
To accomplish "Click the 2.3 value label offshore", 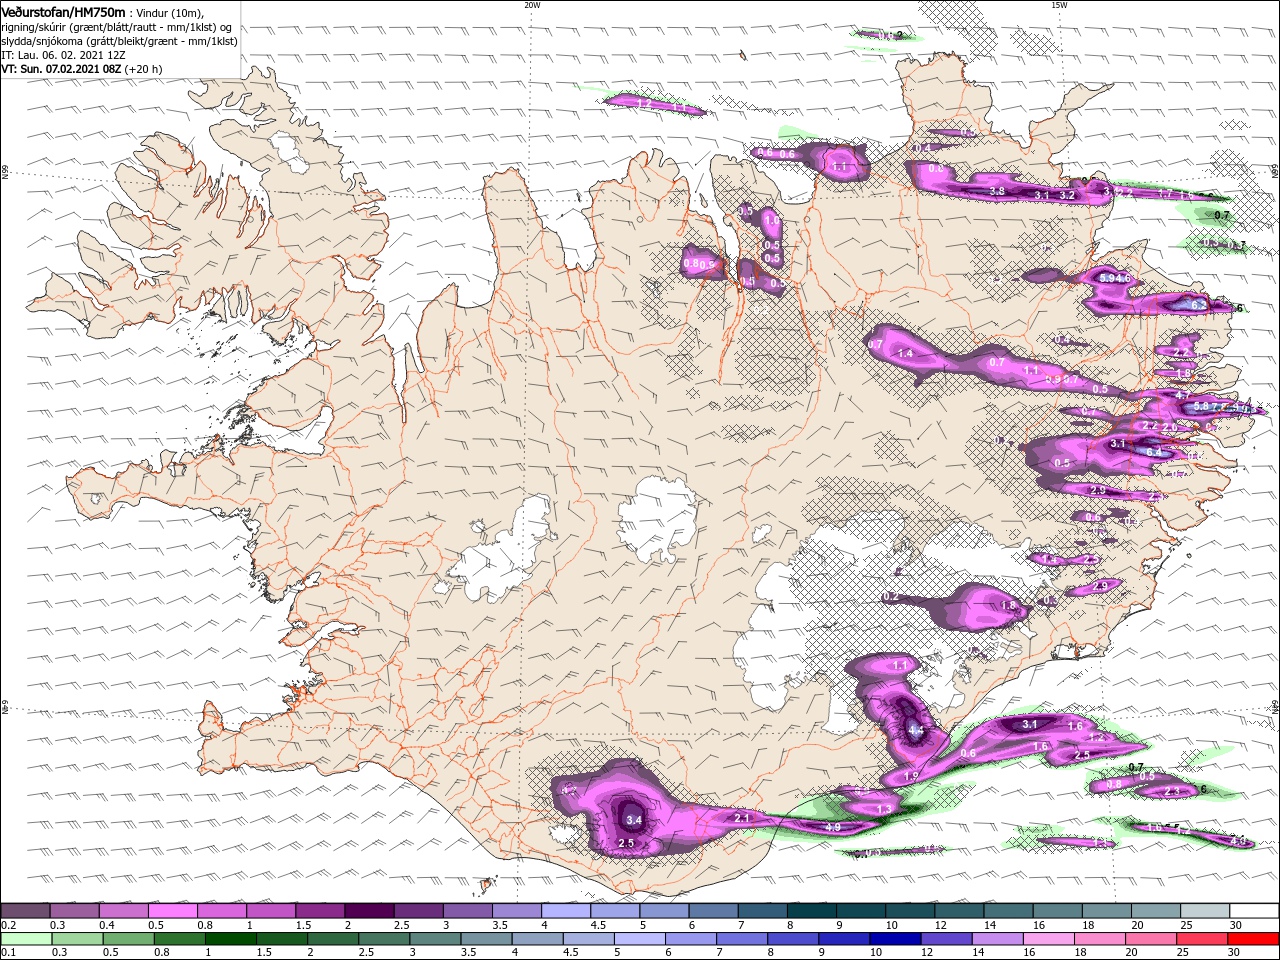I will tap(1173, 791).
